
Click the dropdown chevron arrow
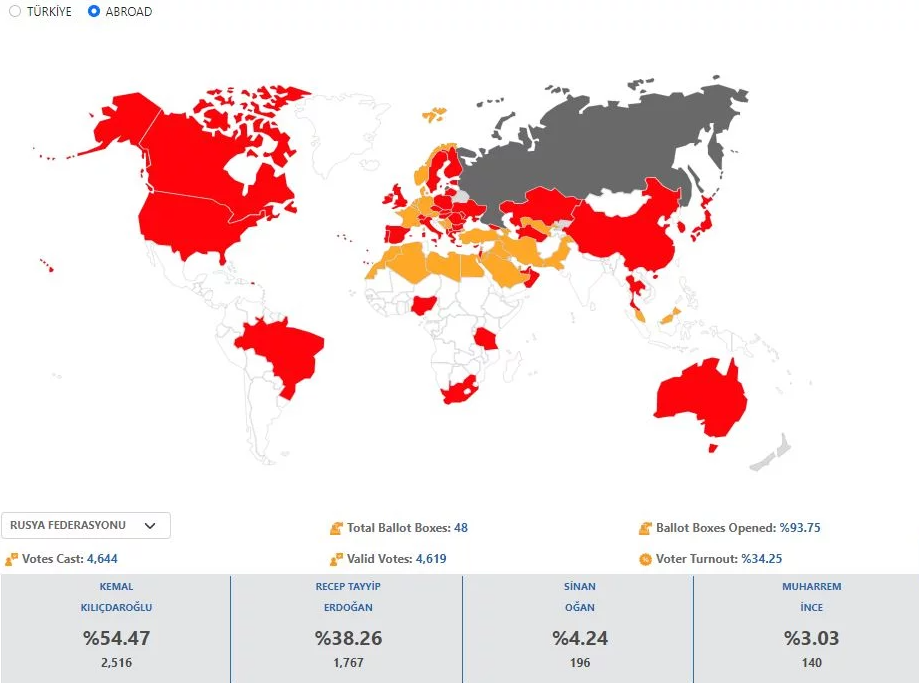150,525
